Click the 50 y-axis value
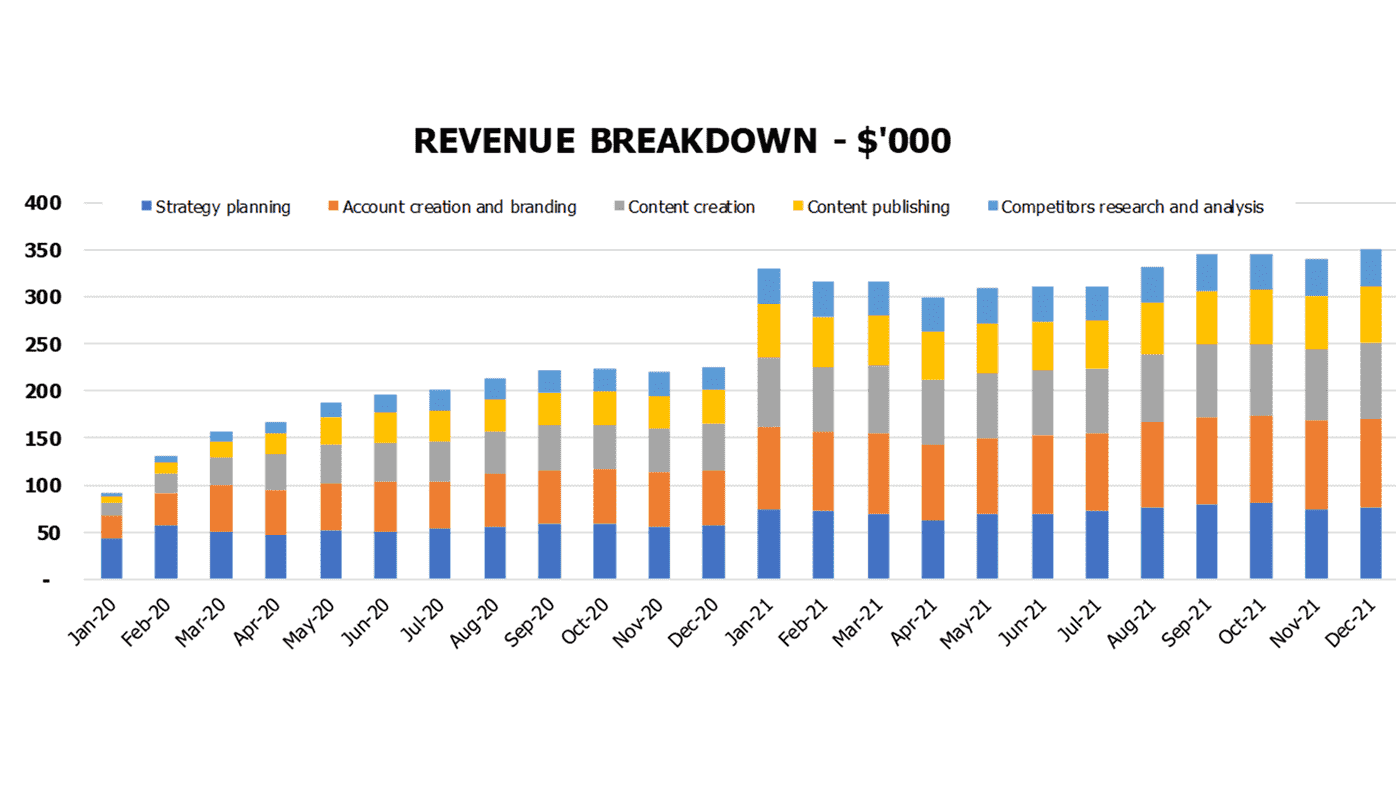 tap(50, 533)
